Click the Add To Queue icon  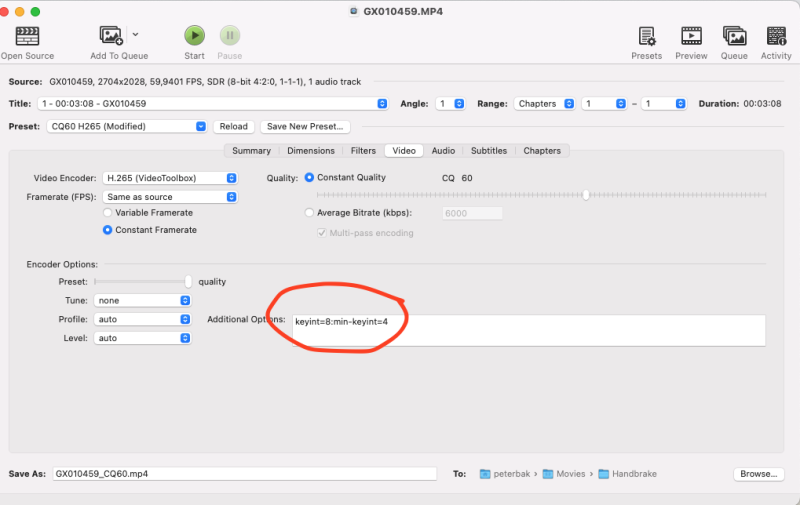(x=111, y=36)
